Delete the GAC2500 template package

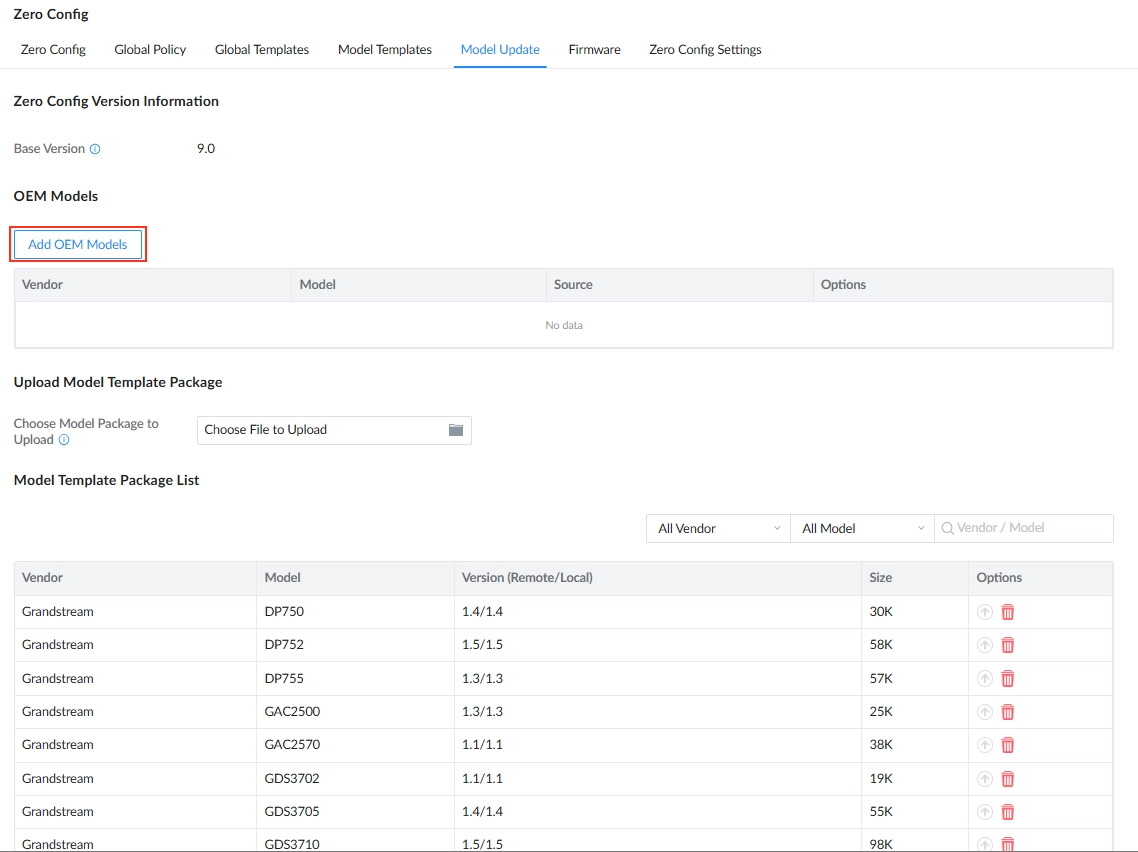(1007, 712)
